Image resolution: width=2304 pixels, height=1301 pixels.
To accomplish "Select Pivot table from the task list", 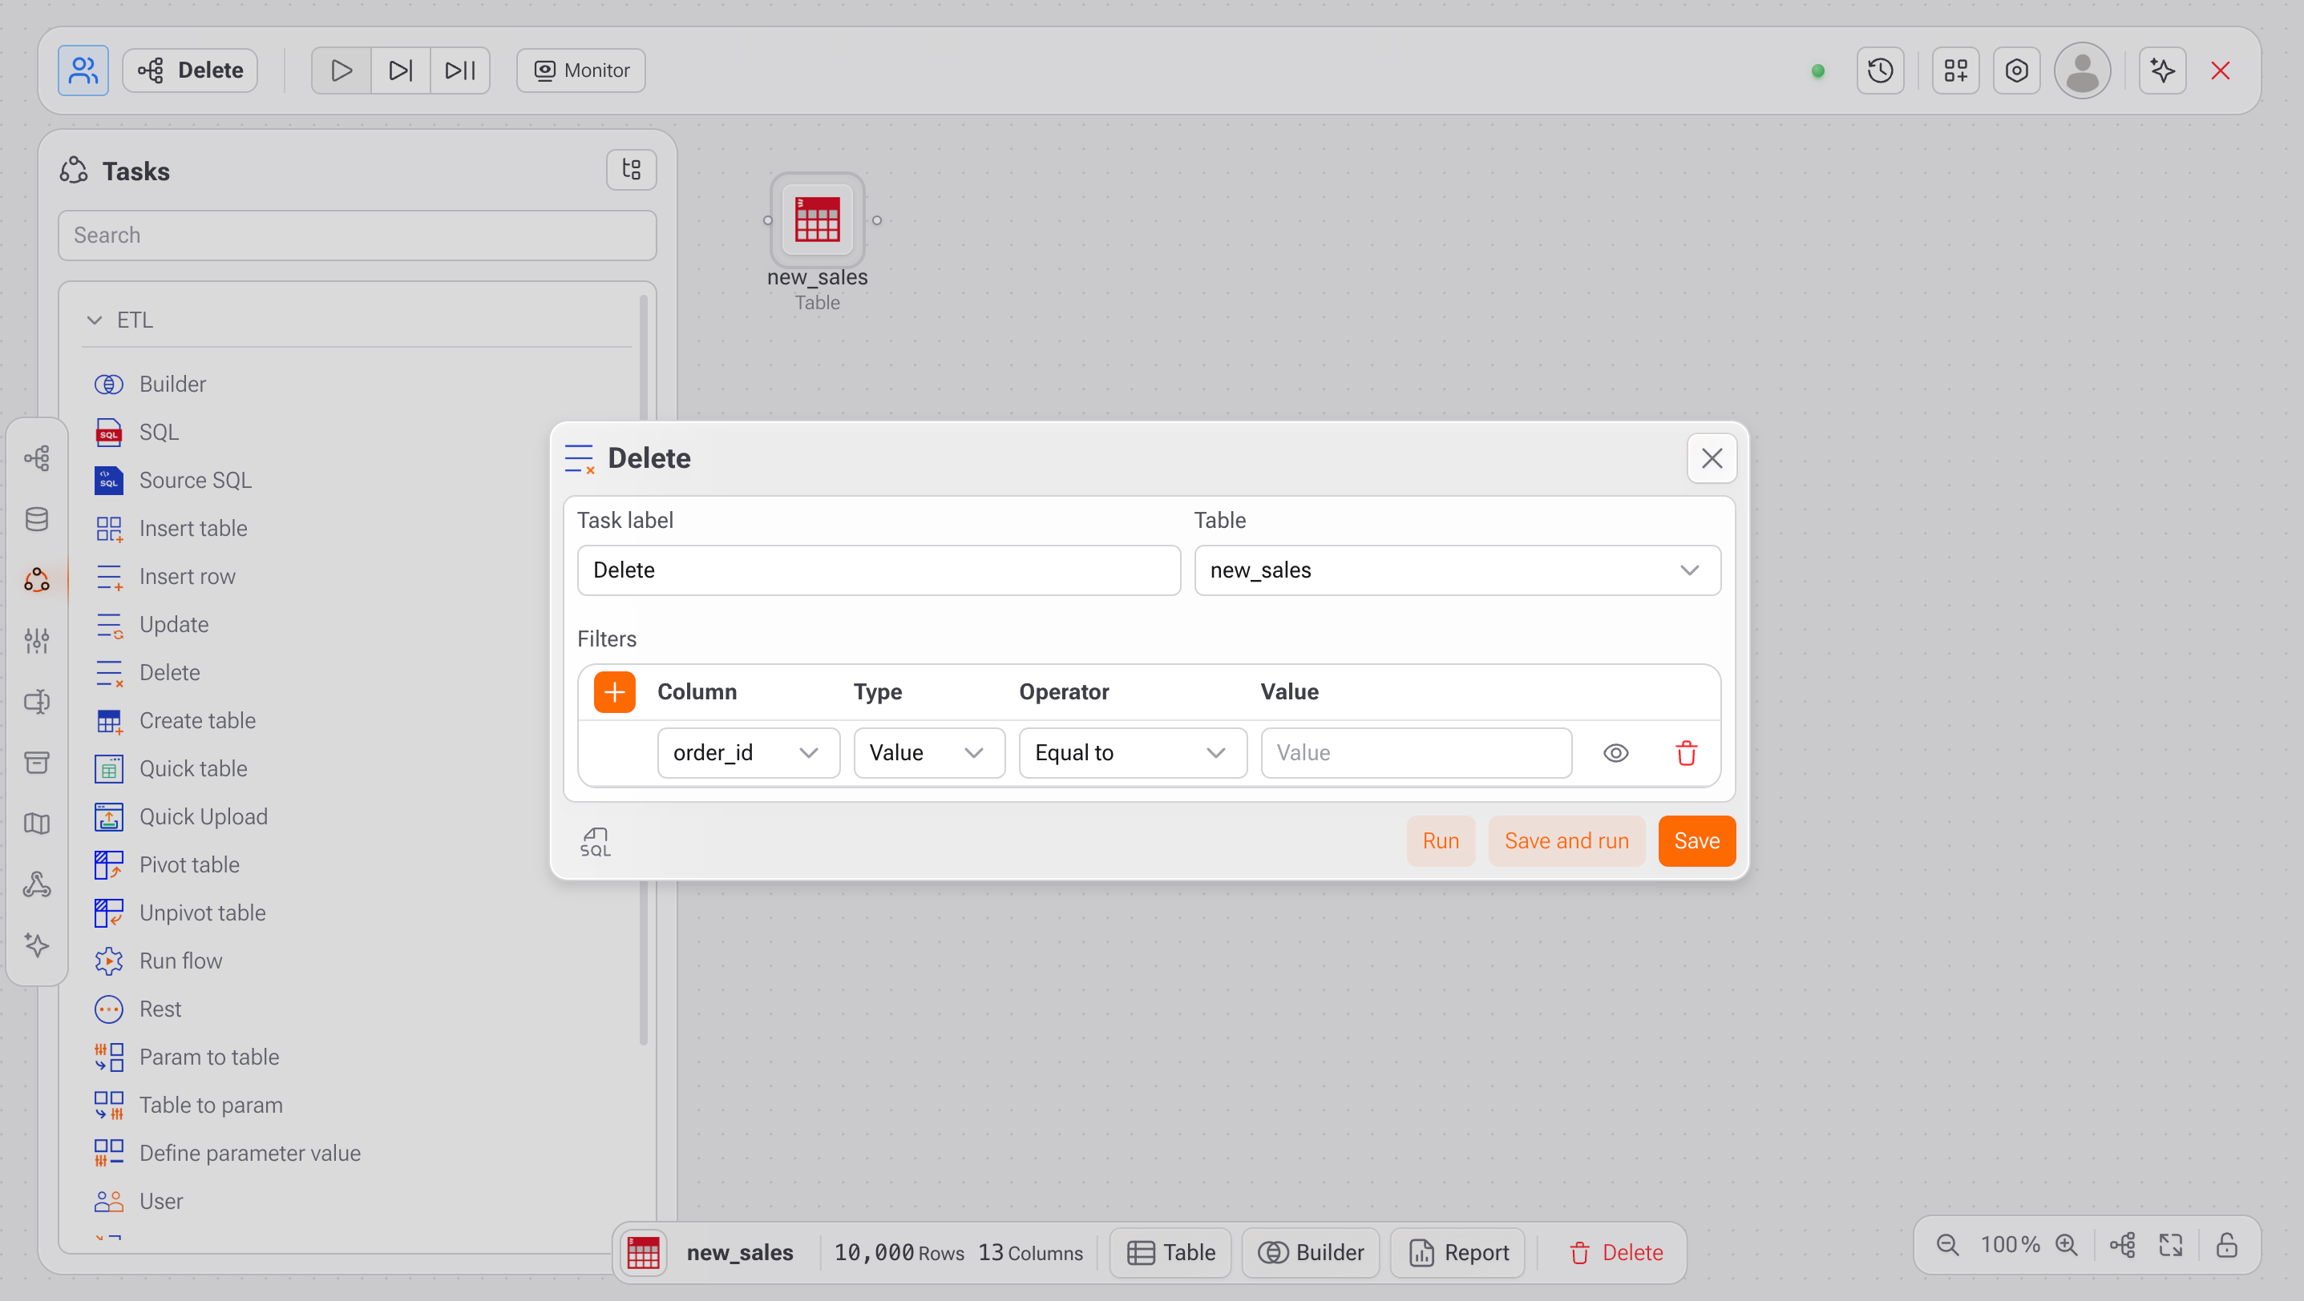I will click(189, 865).
